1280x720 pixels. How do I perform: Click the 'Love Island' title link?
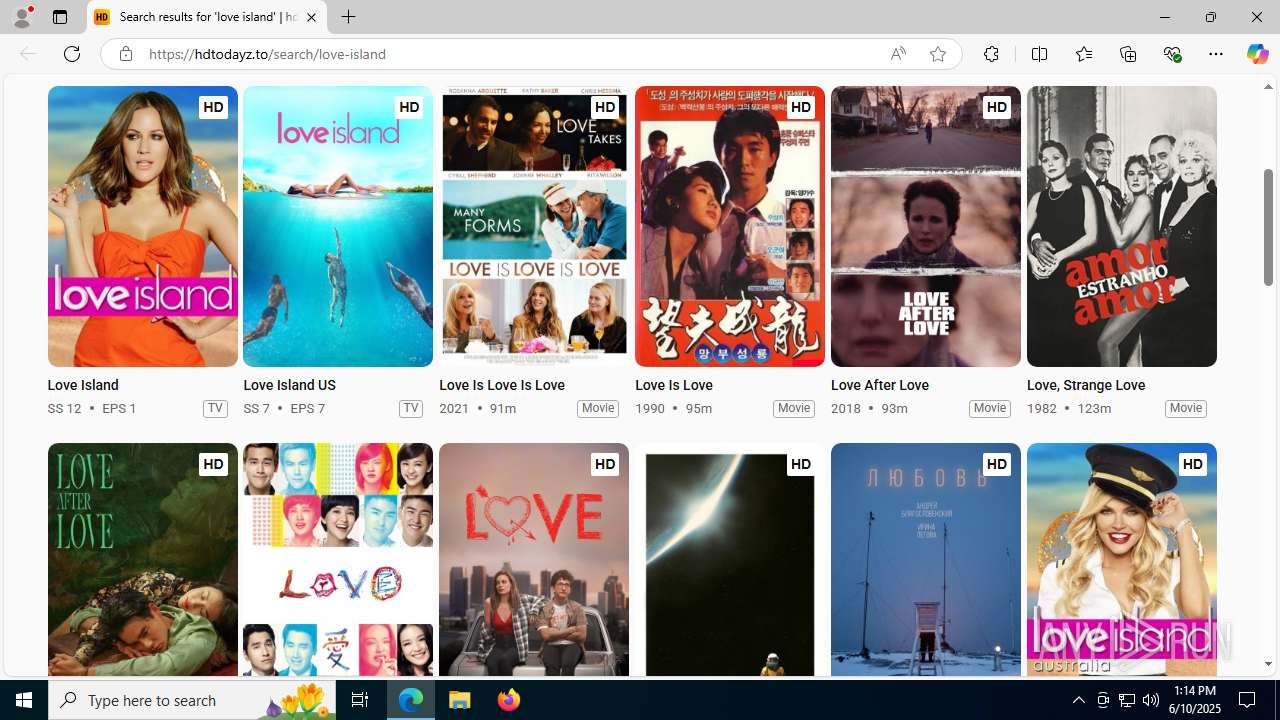click(x=83, y=385)
